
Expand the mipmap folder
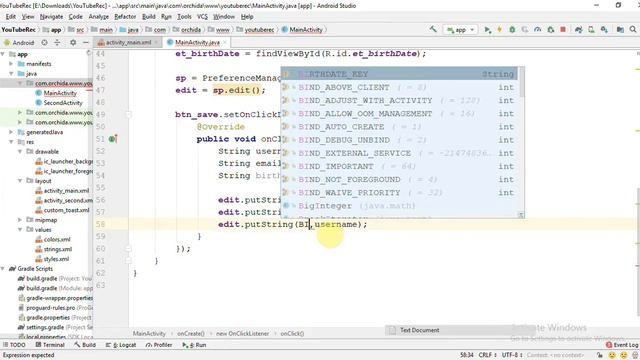click(20, 220)
